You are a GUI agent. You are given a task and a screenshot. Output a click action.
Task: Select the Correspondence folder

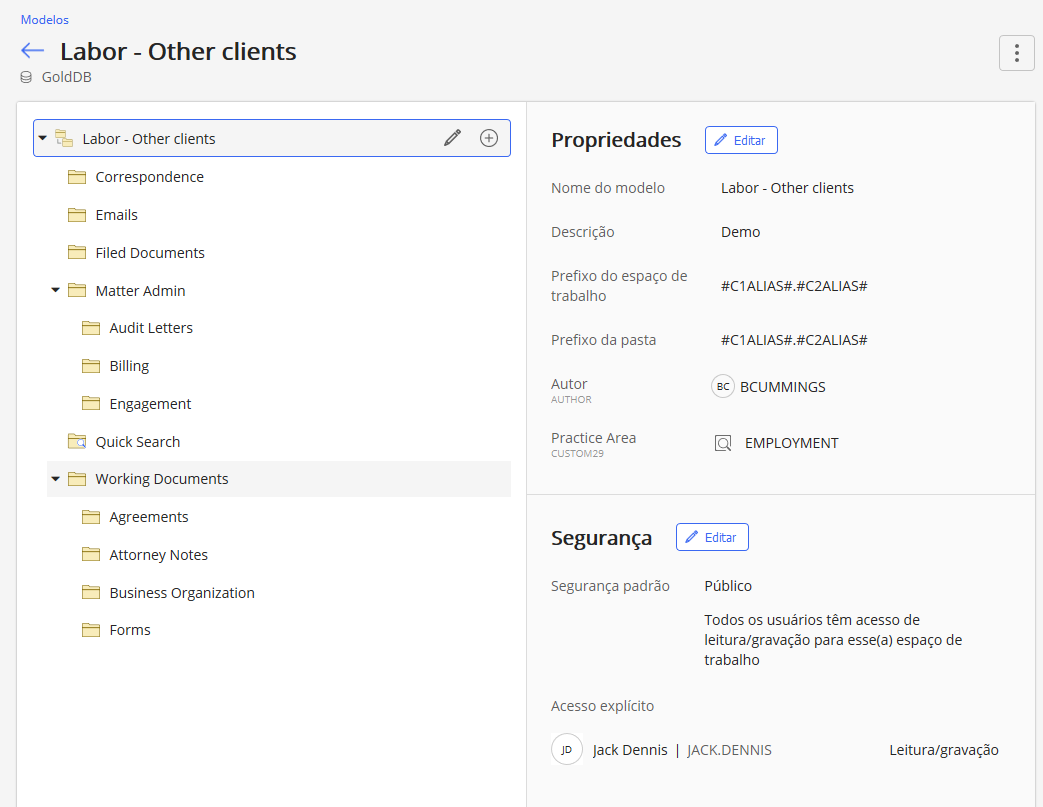(149, 177)
